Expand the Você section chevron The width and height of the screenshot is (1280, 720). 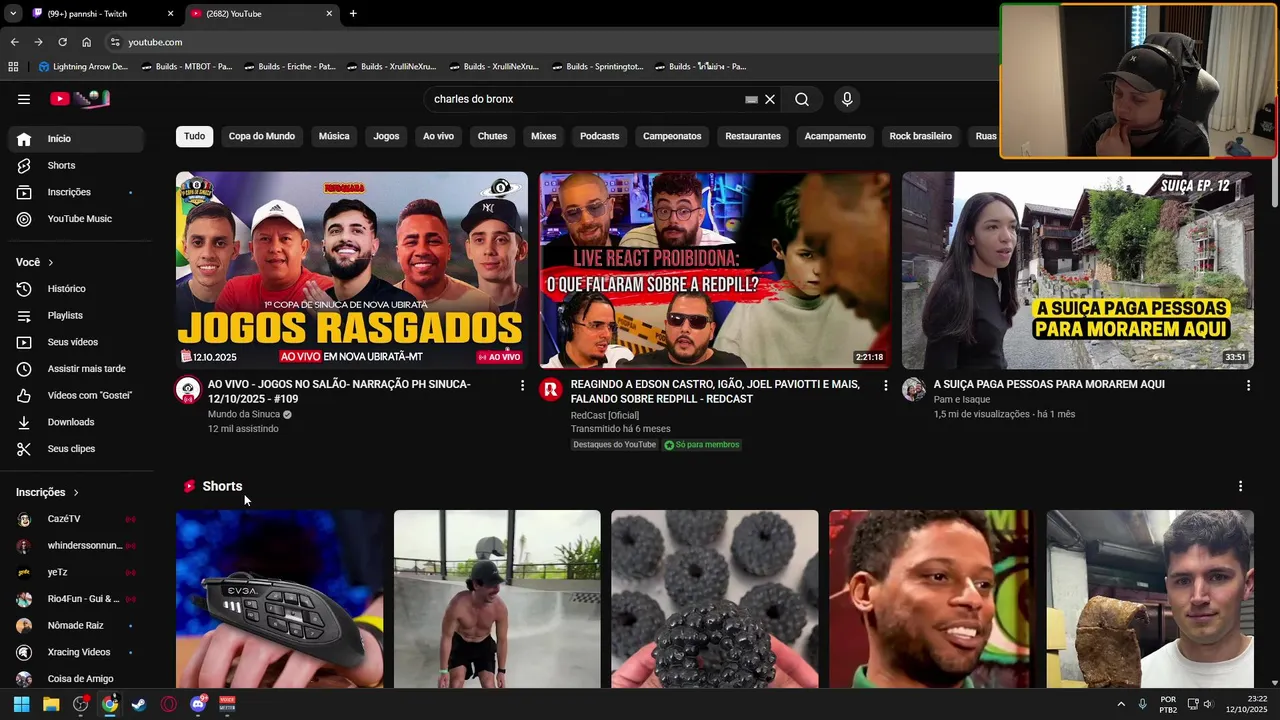tap(51, 262)
